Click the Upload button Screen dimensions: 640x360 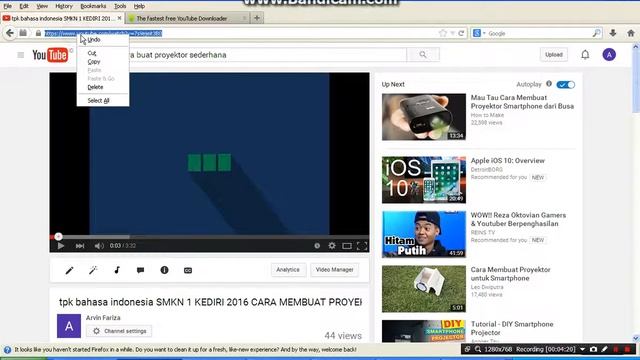pyautogui.click(x=553, y=55)
